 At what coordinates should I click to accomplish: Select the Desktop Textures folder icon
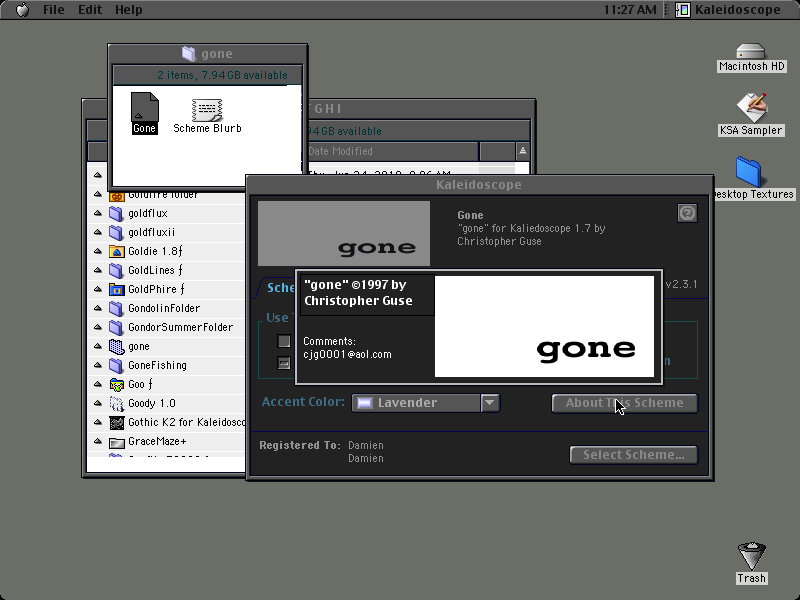click(x=748, y=172)
